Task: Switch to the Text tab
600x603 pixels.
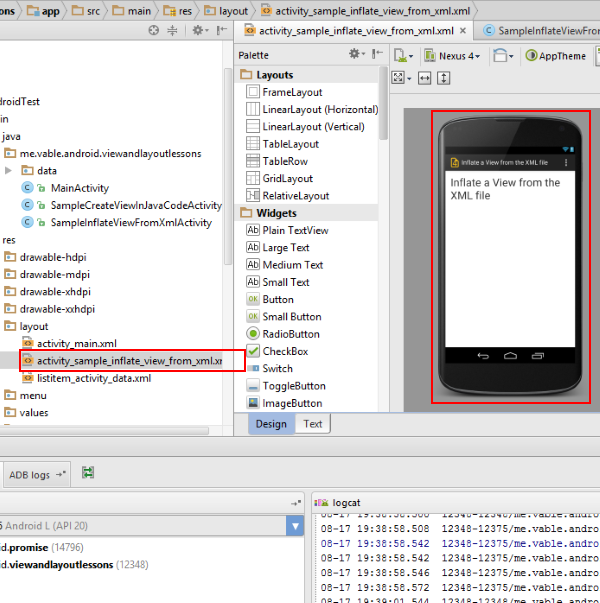Action: (313, 424)
